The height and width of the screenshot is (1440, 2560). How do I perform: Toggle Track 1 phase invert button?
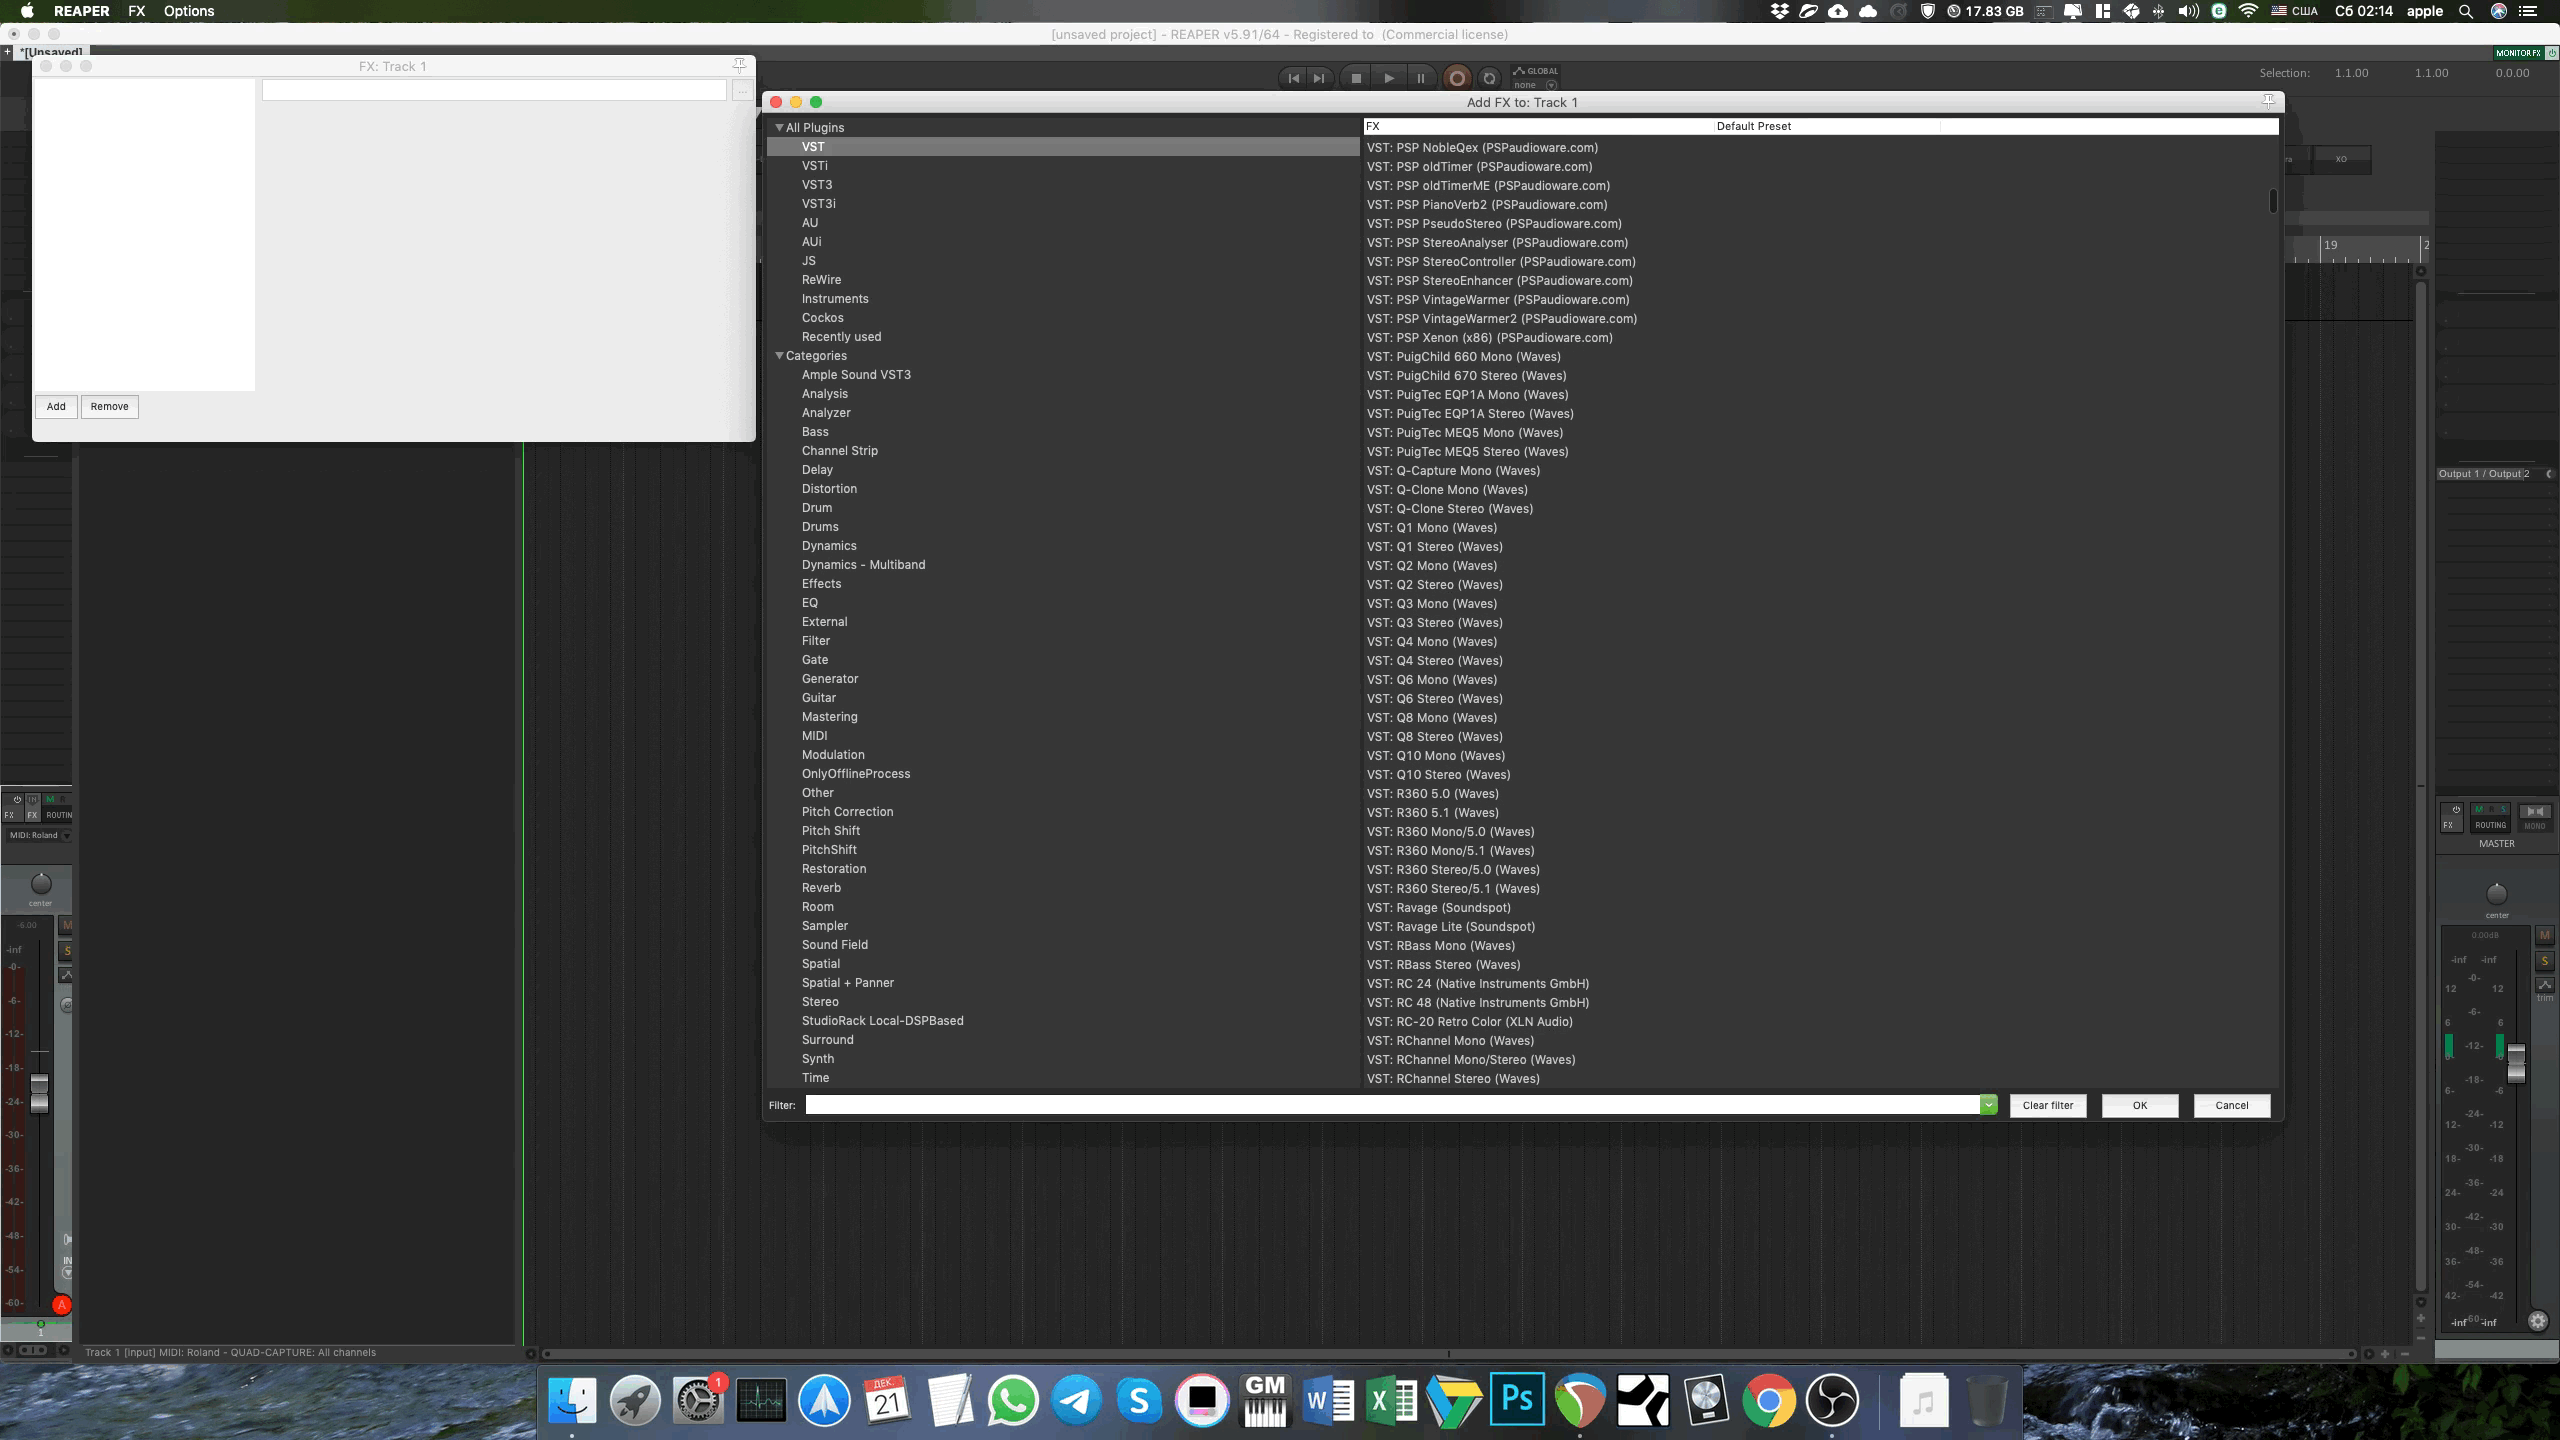66,1005
